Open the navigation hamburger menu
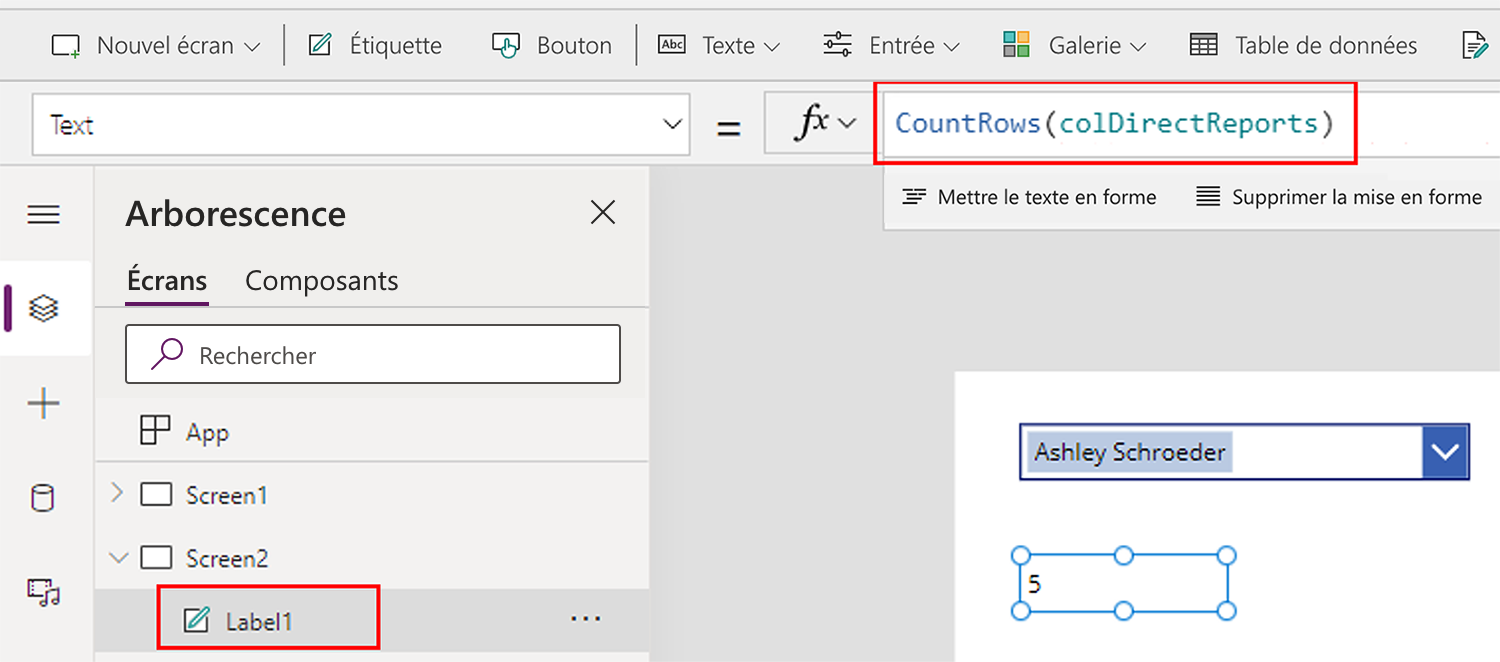The width and height of the screenshot is (1500, 662). [x=43, y=214]
